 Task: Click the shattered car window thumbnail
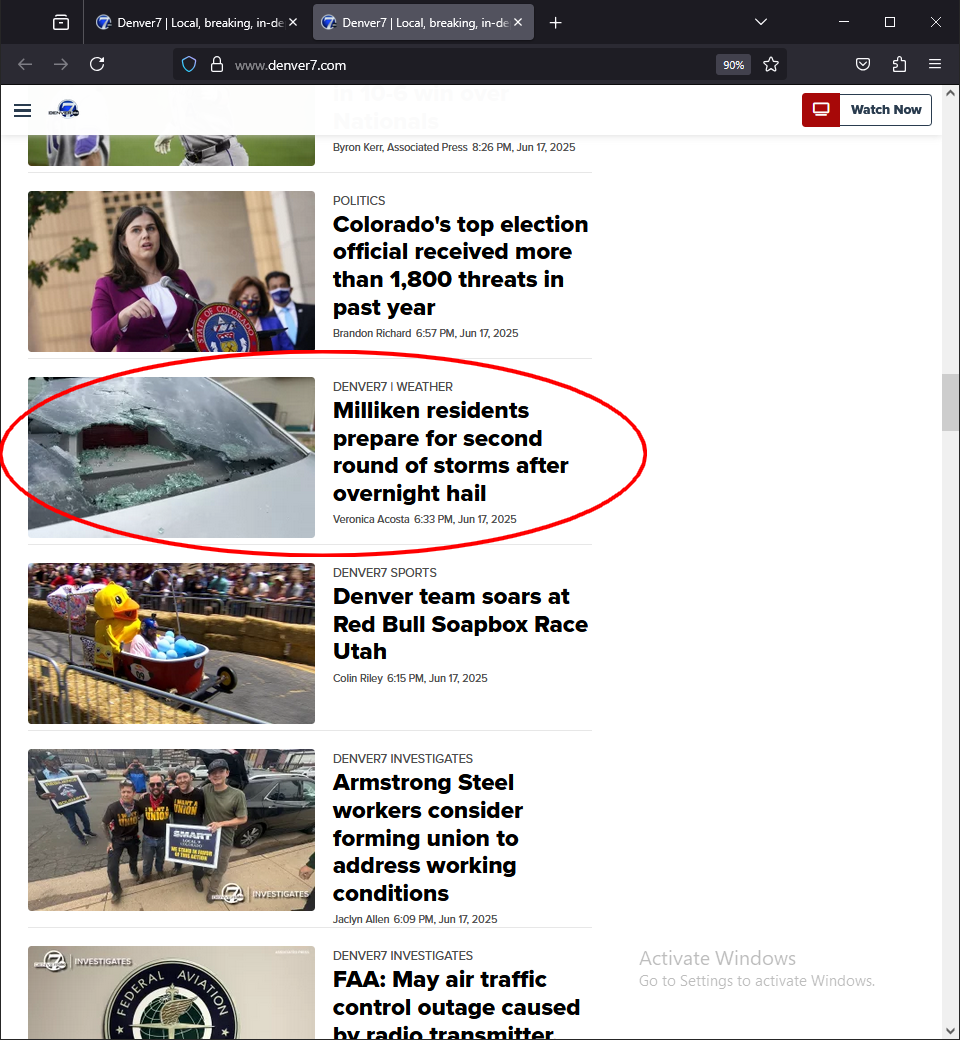coord(171,457)
